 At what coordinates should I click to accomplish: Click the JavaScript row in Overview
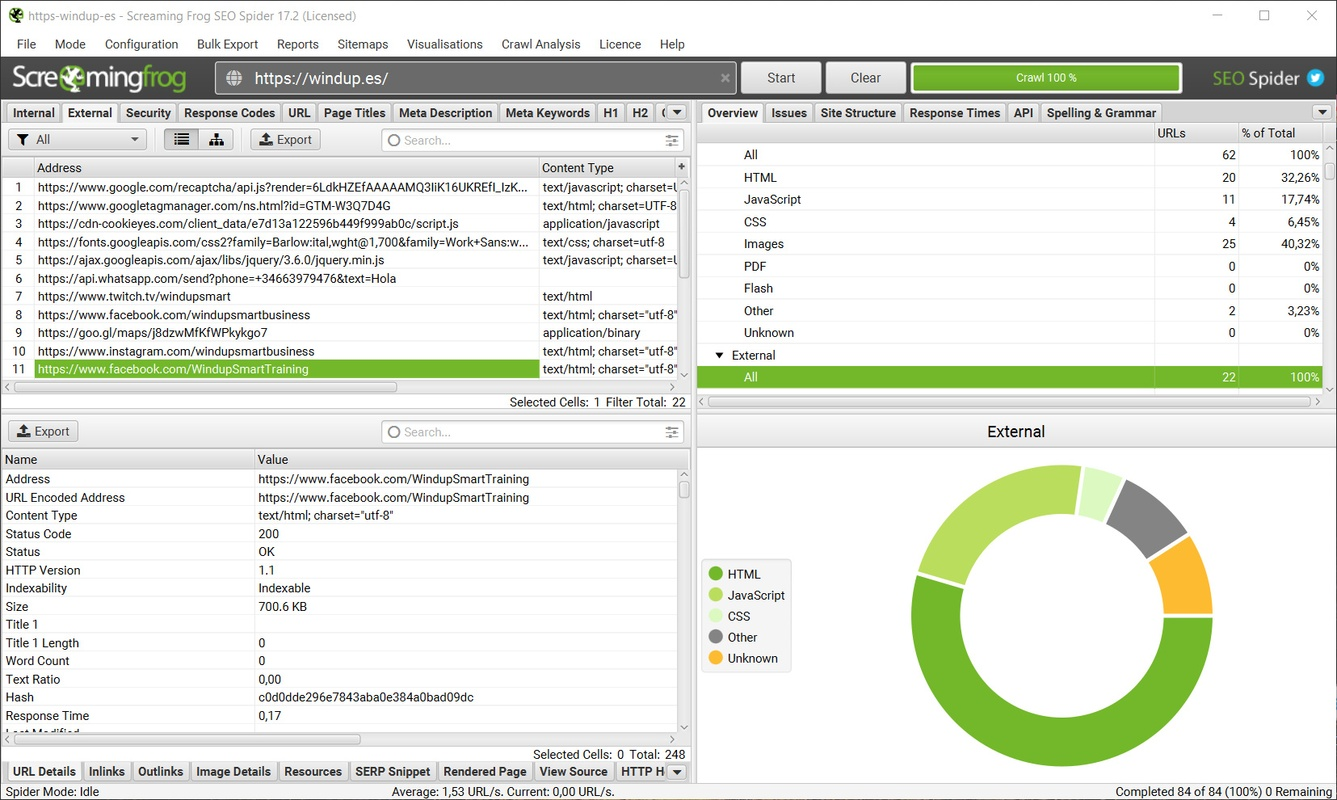[1009, 199]
